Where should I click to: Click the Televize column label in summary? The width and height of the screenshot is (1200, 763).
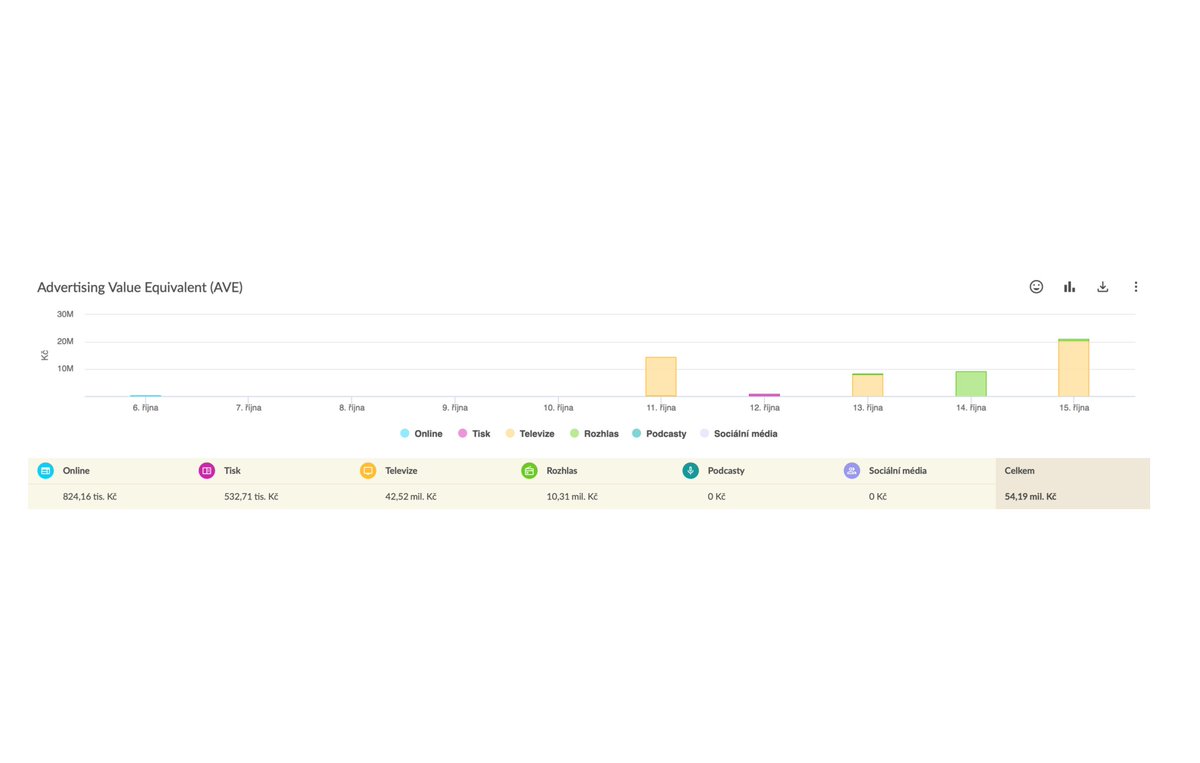click(x=401, y=470)
